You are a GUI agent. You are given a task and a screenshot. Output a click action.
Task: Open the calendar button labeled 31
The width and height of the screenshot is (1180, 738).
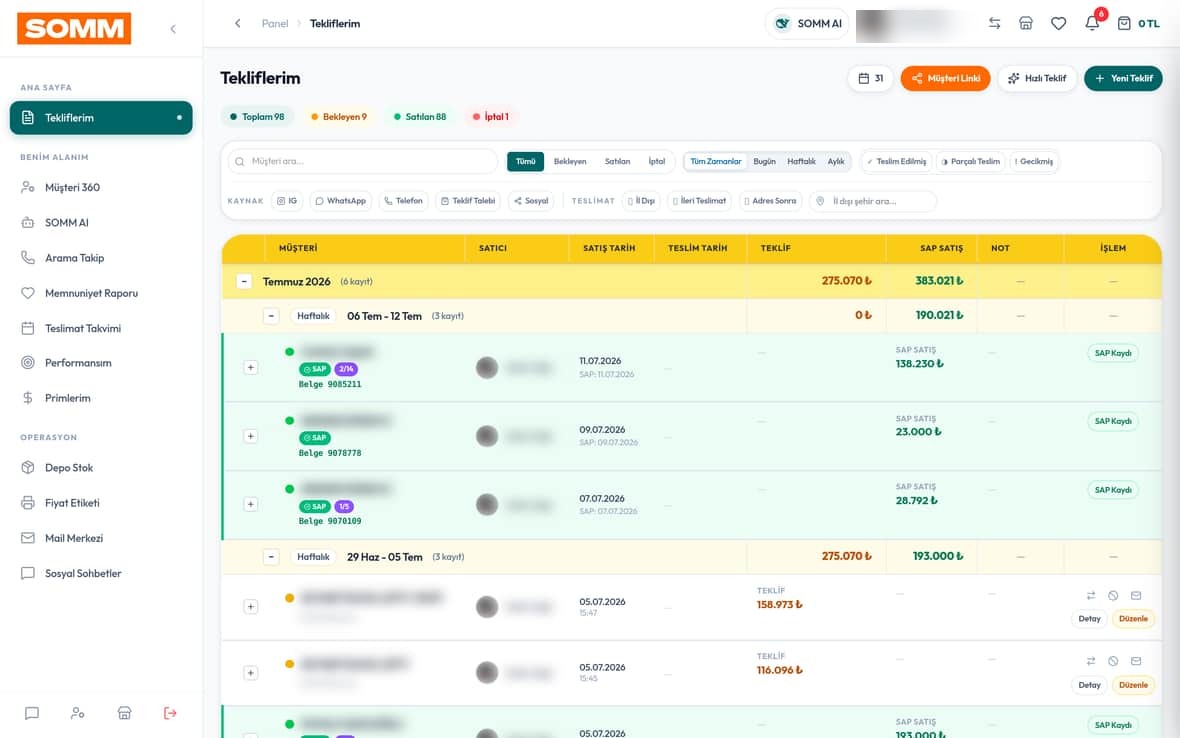pyautogui.click(x=871, y=78)
